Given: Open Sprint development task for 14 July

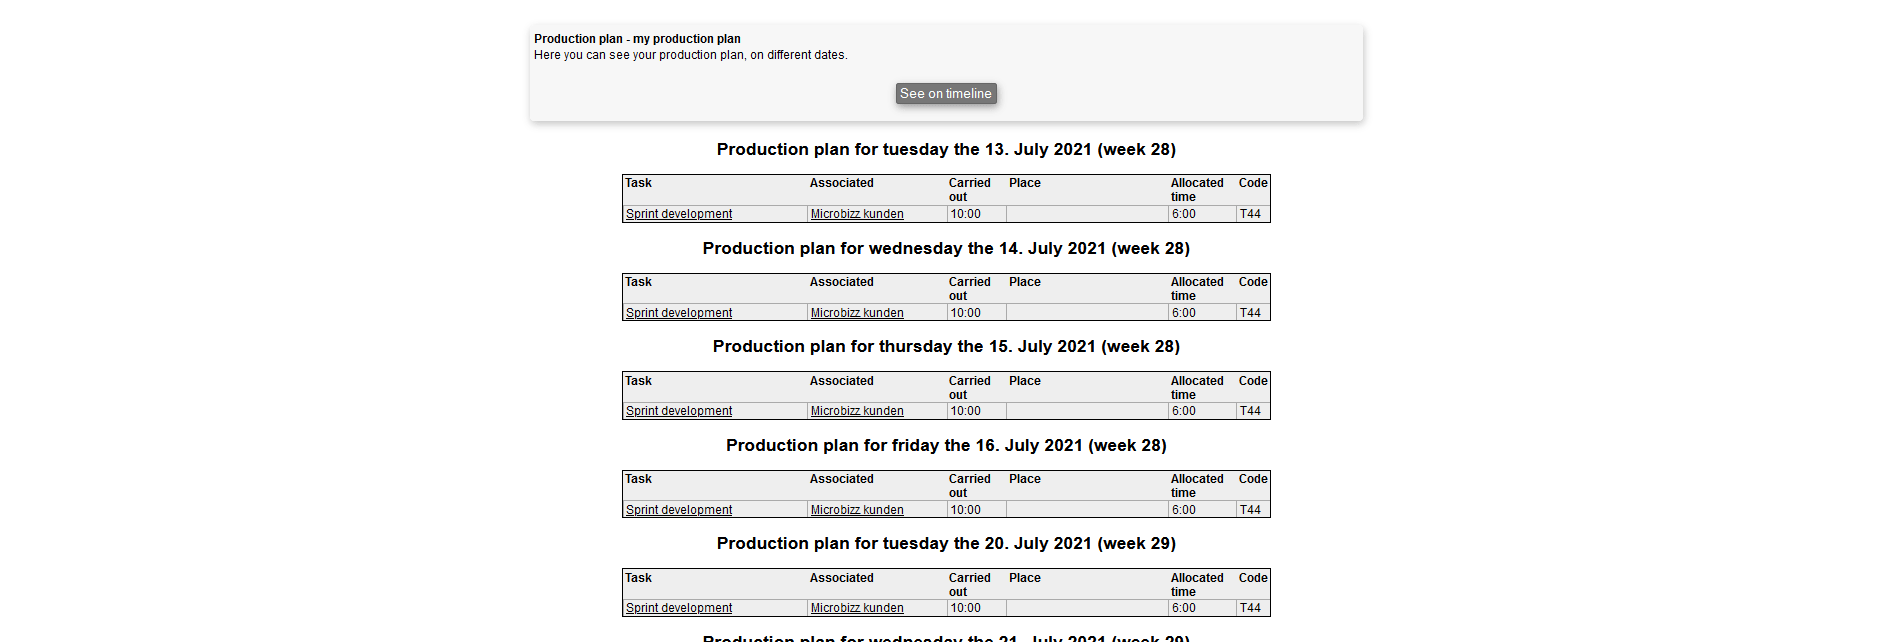Looking at the screenshot, I should click(x=679, y=313).
